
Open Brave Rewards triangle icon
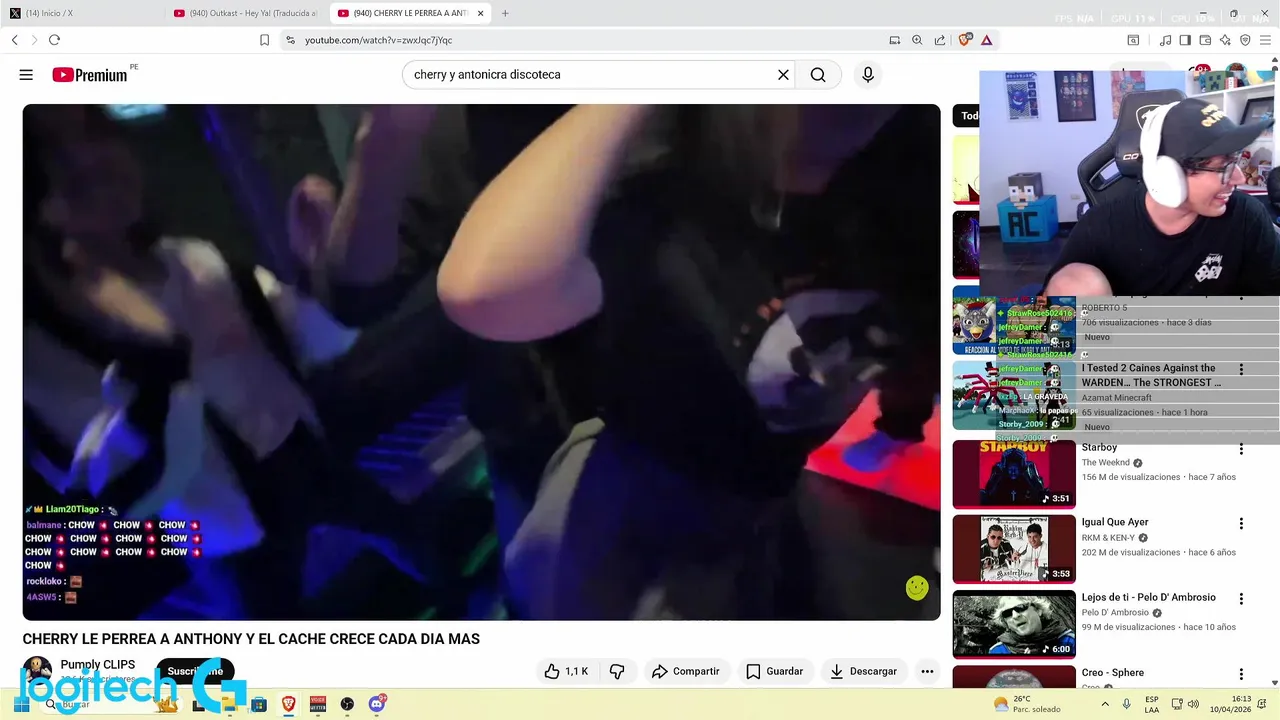point(987,40)
